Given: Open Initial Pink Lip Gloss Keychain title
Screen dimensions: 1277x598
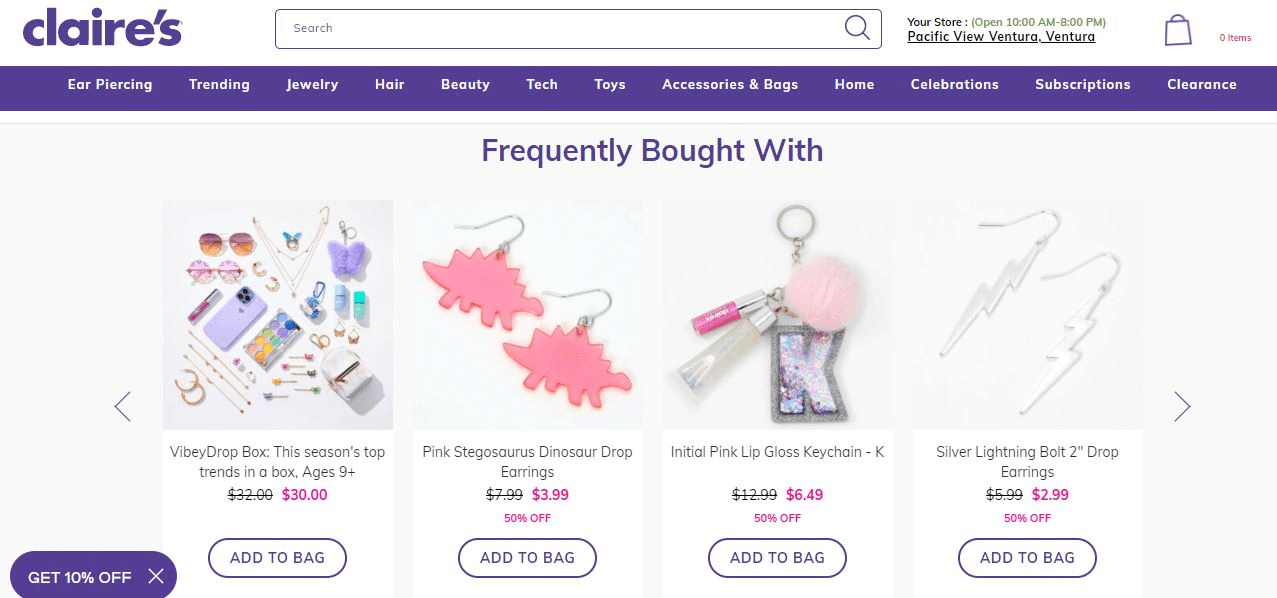Looking at the screenshot, I should coord(777,452).
